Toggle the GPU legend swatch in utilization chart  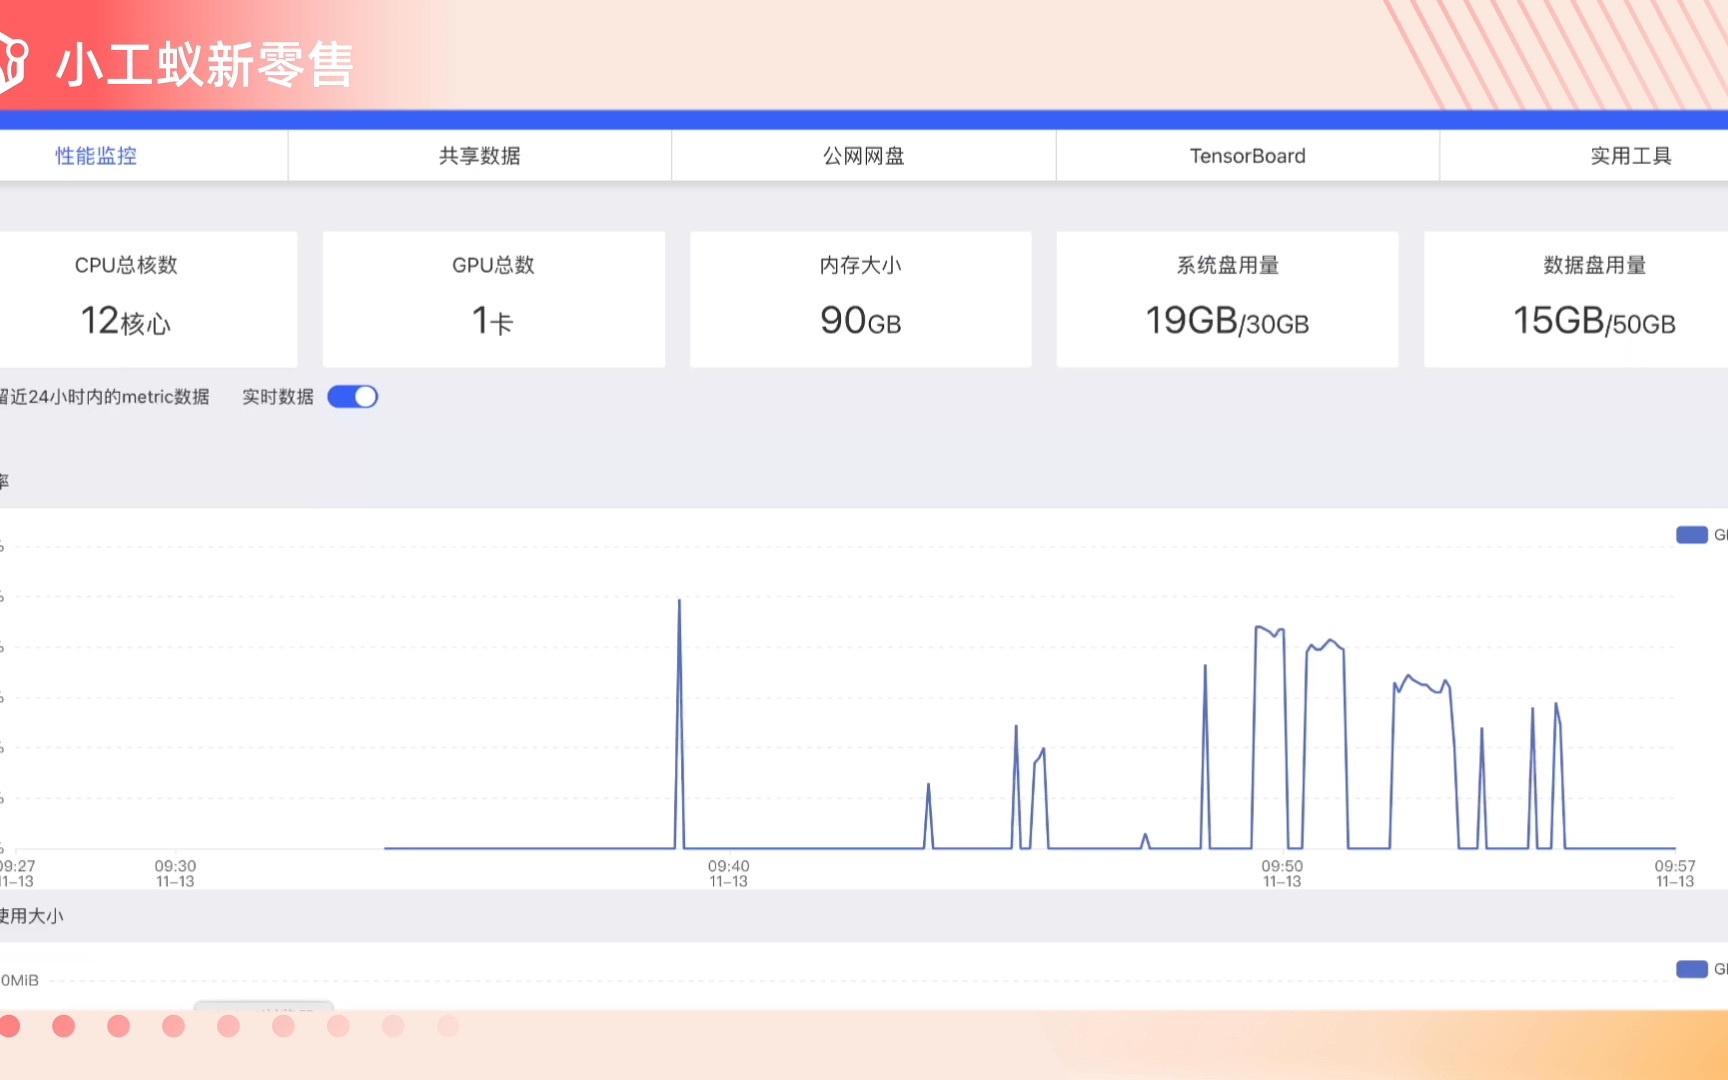tap(1691, 535)
